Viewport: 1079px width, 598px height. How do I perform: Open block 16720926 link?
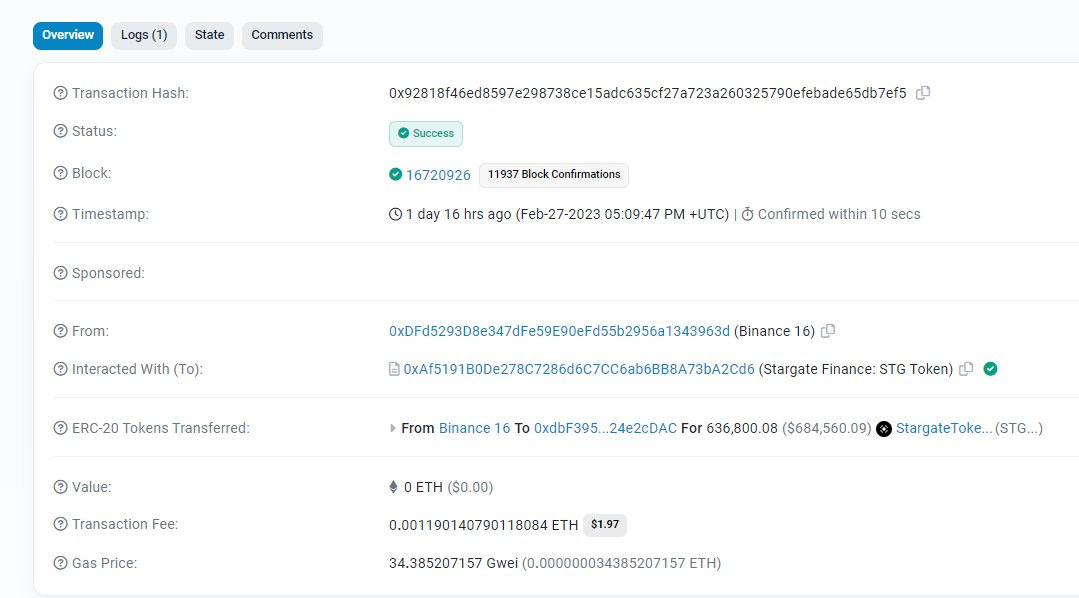438,175
